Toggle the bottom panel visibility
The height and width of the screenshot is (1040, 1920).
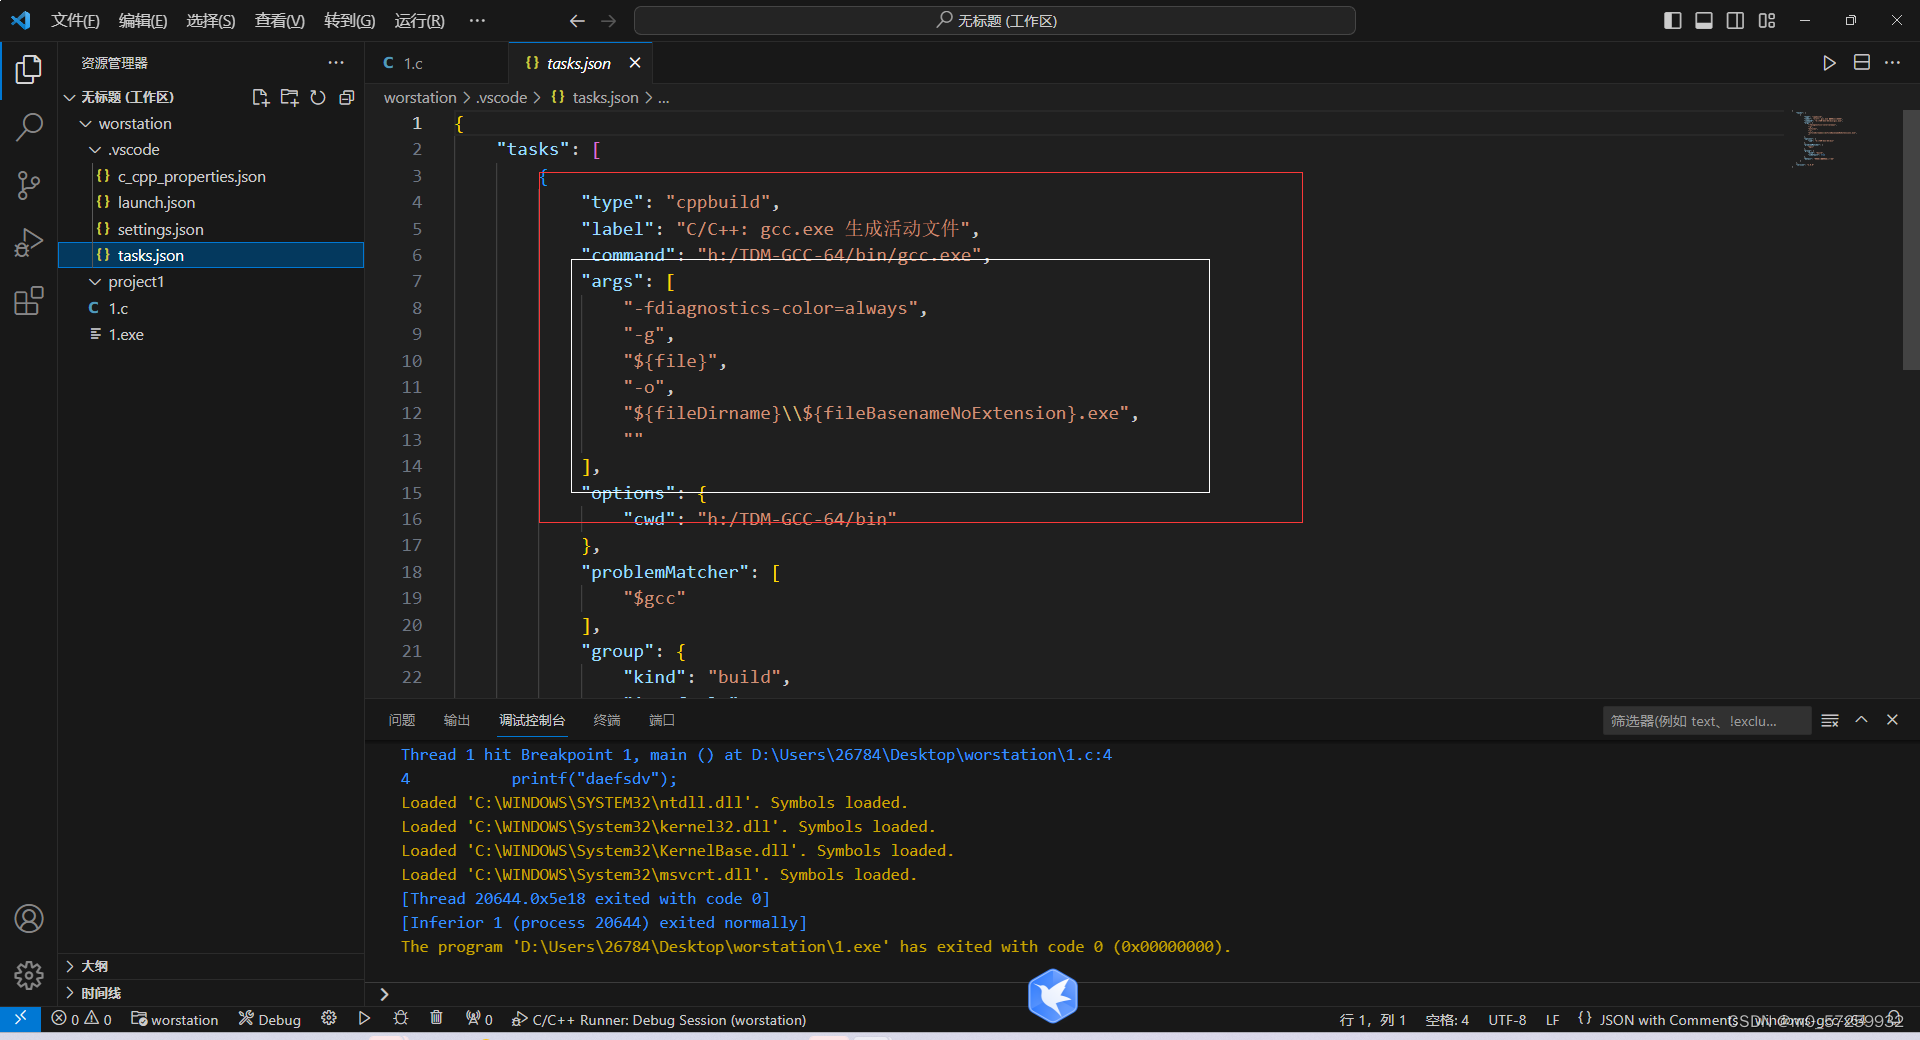[1703, 20]
